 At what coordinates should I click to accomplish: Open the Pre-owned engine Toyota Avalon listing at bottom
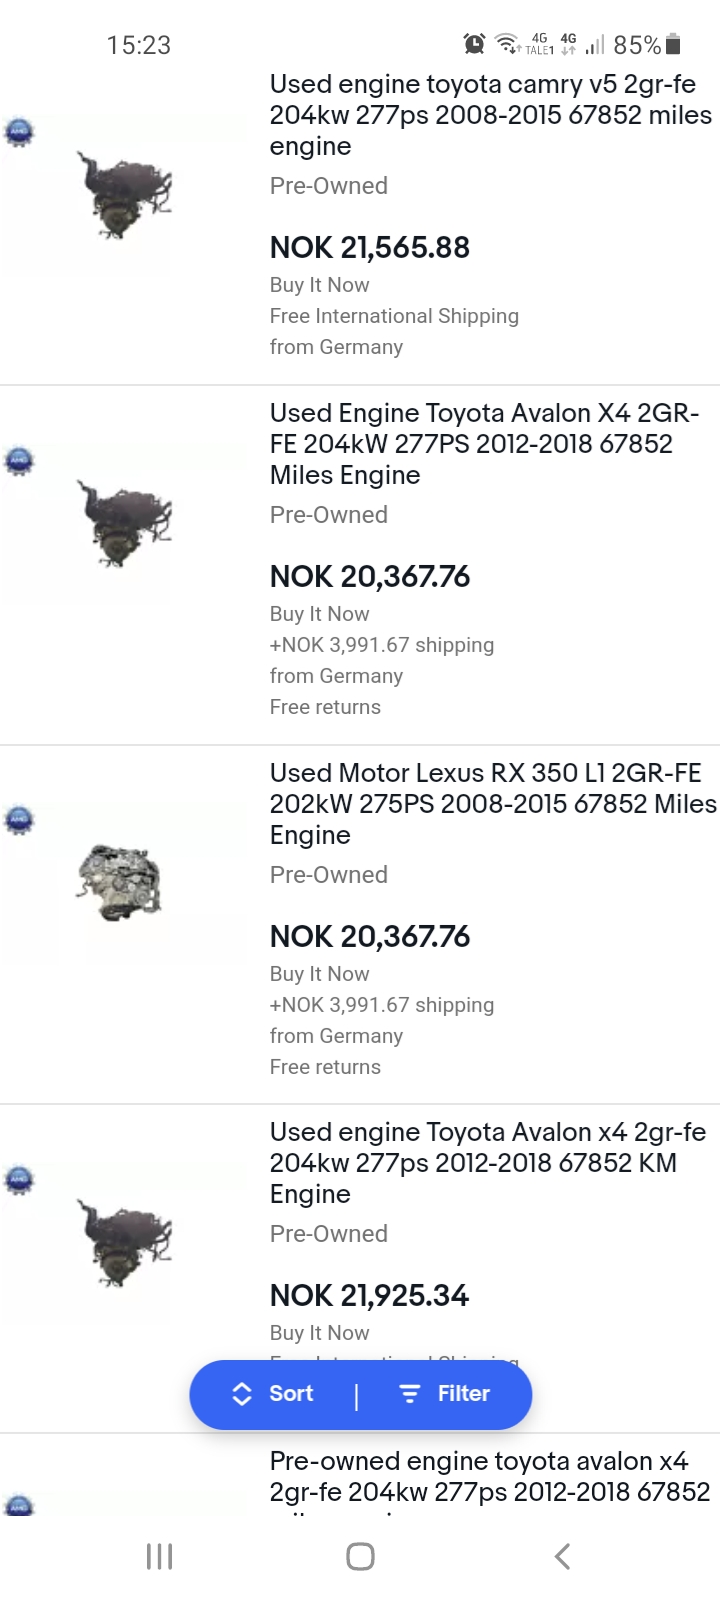(x=490, y=1477)
